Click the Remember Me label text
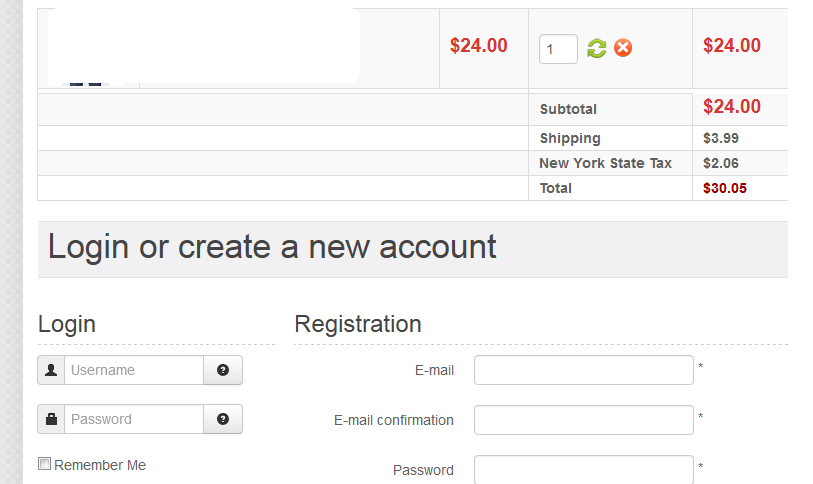Screen dimensions: 813x484 click(x=100, y=465)
